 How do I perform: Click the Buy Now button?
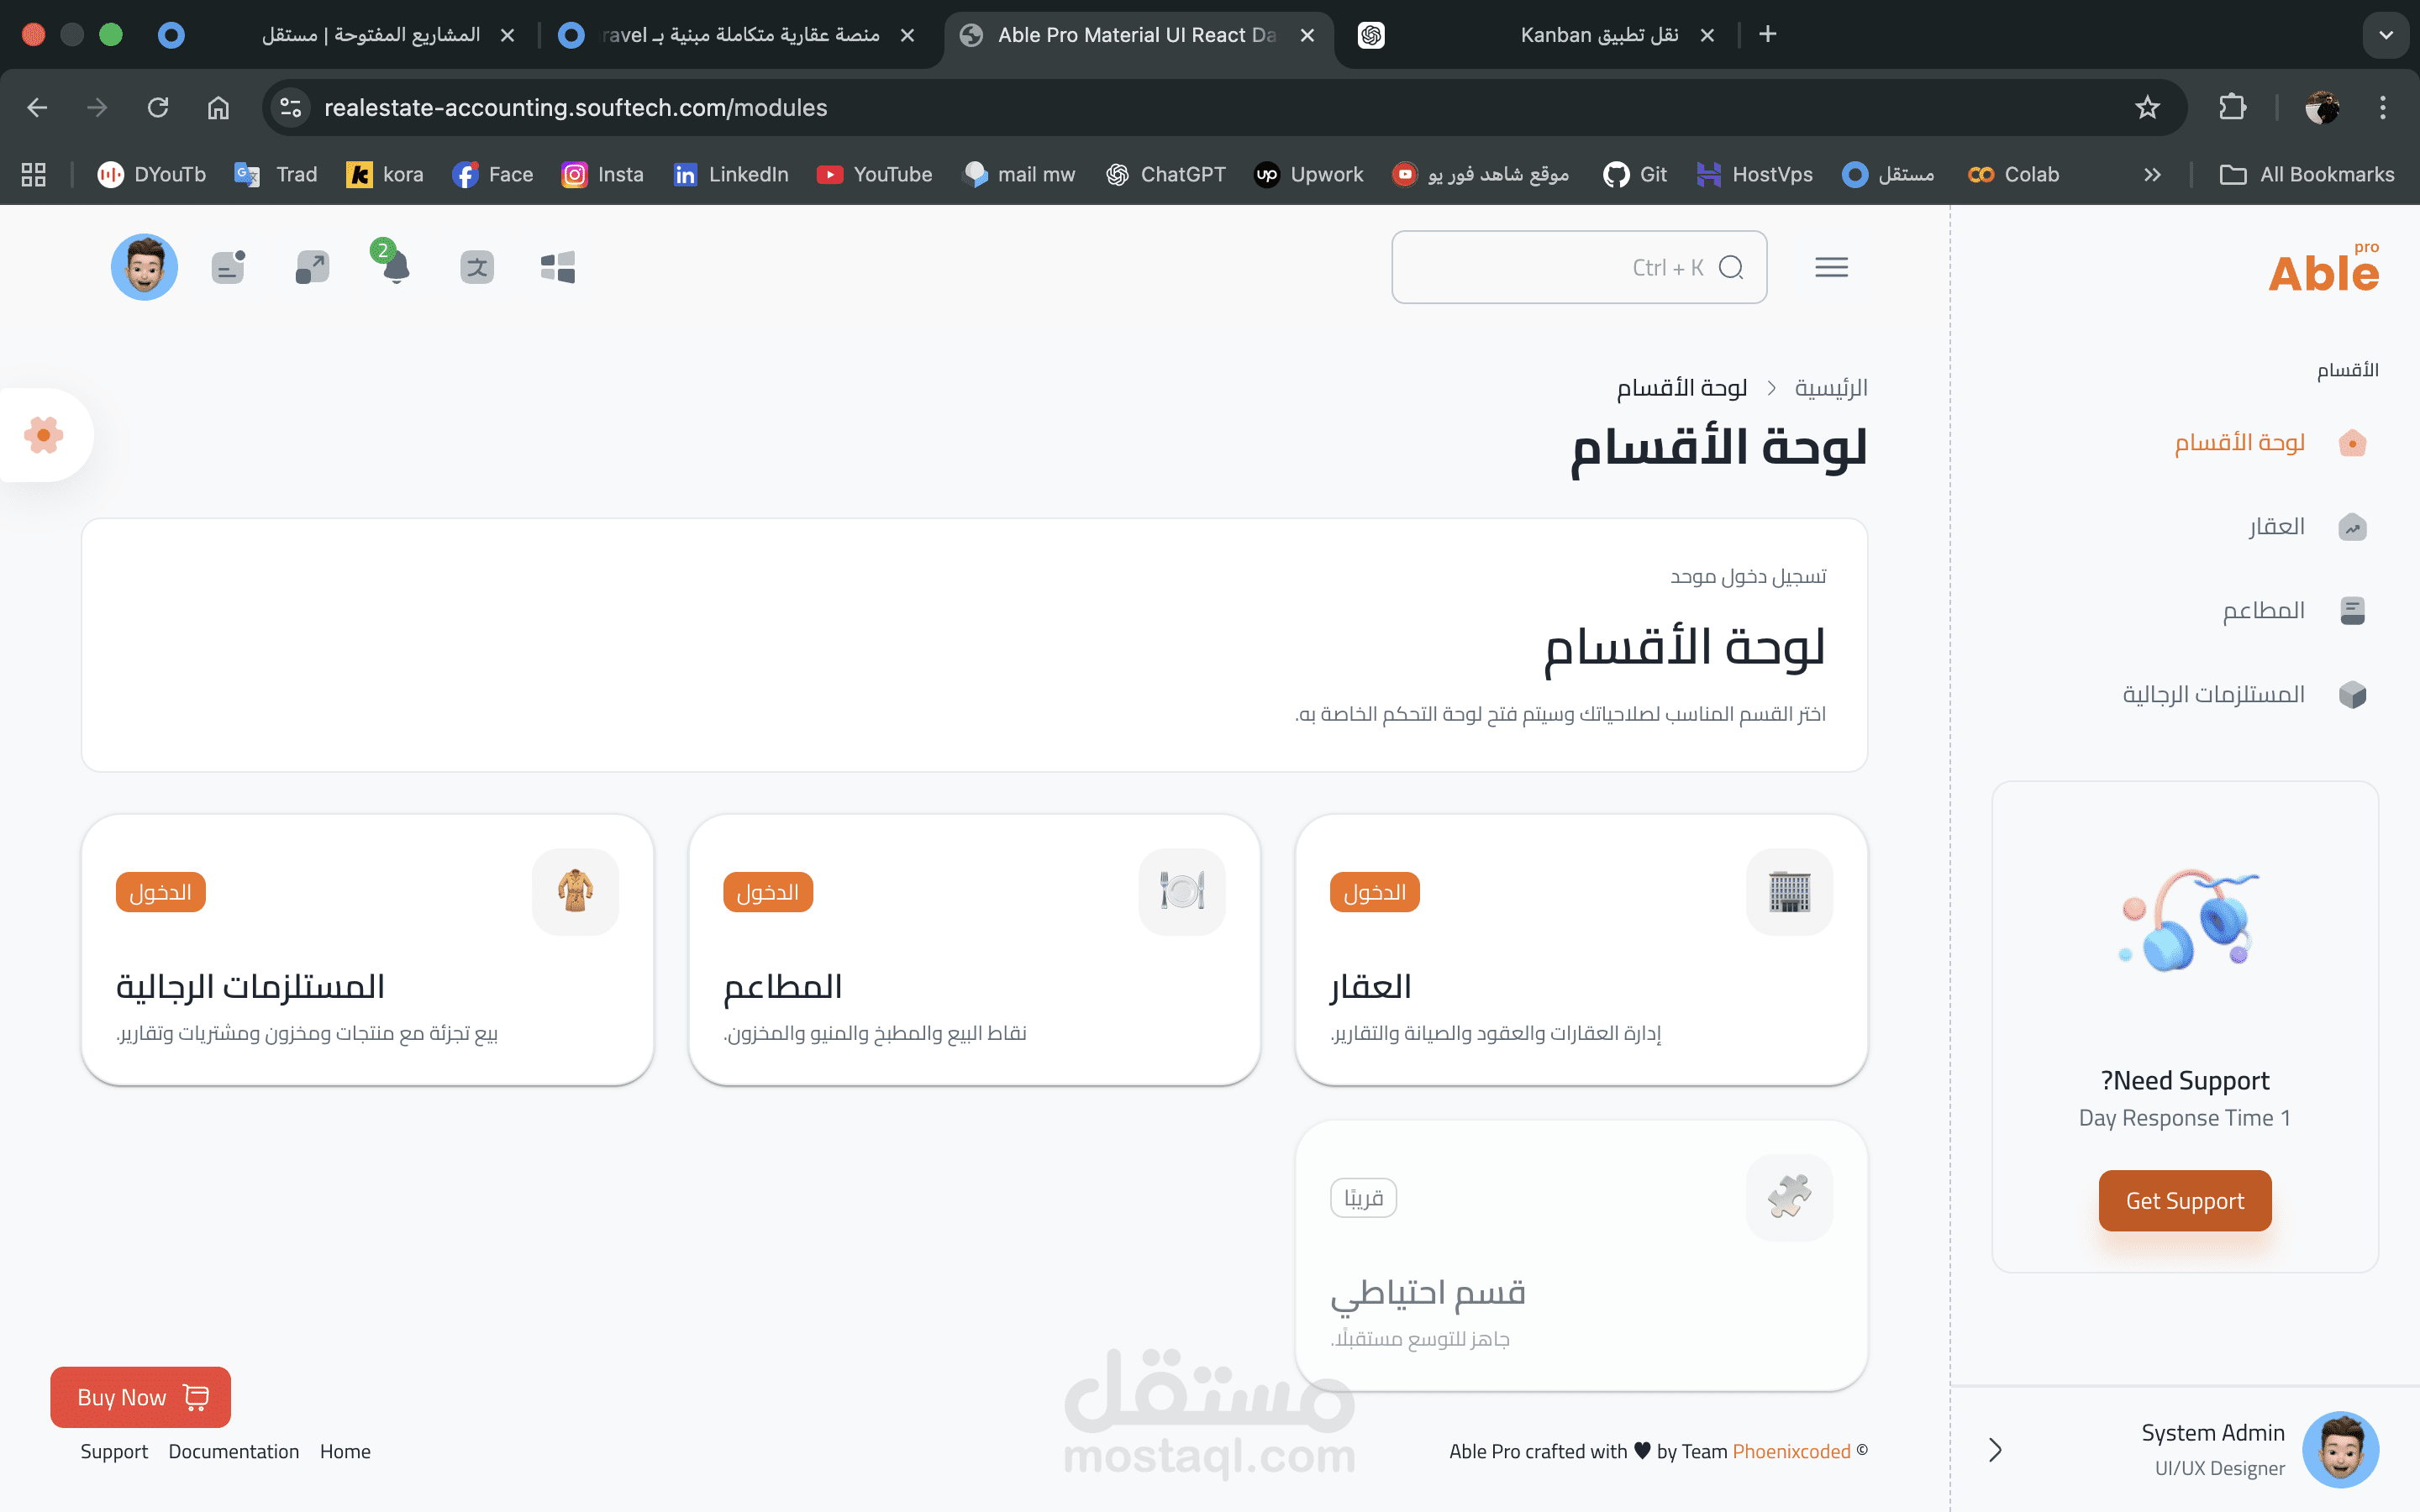tap(141, 1397)
